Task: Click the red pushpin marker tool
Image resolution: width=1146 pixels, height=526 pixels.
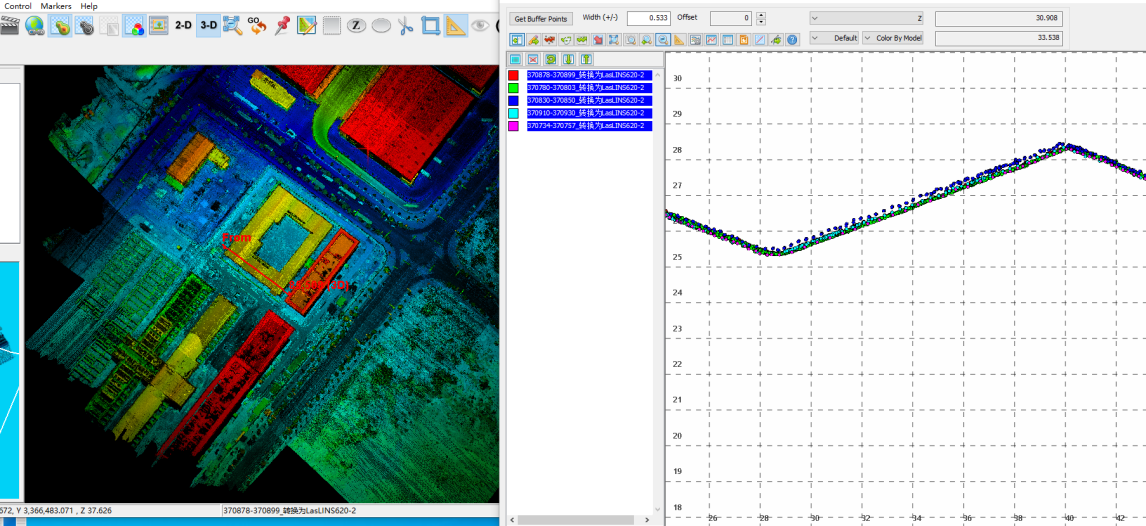Action: pos(282,25)
